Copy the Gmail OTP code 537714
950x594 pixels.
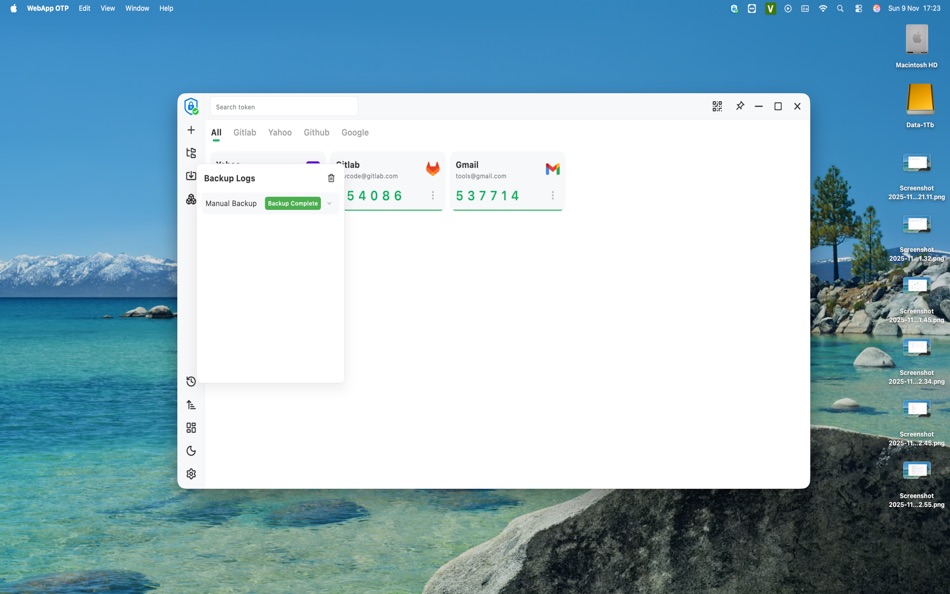click(x=488, y=196)
